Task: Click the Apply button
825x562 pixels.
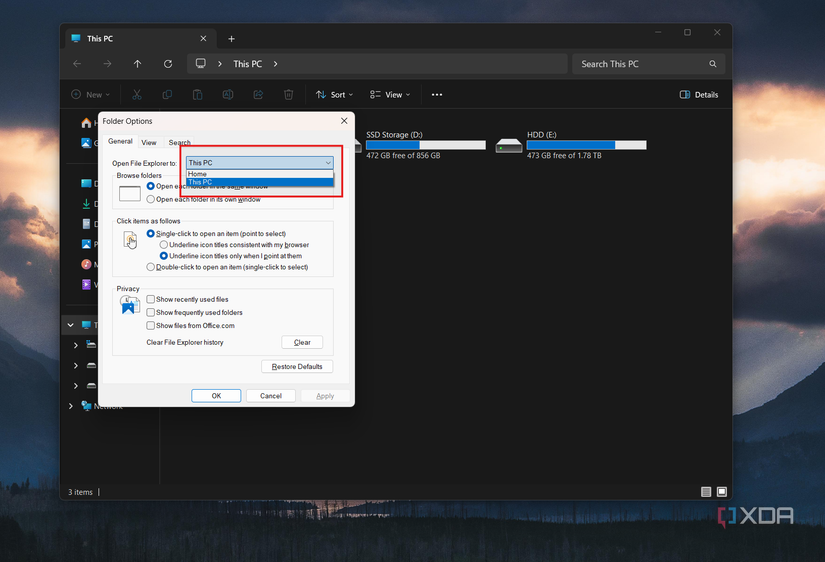Action: (325, 396)
